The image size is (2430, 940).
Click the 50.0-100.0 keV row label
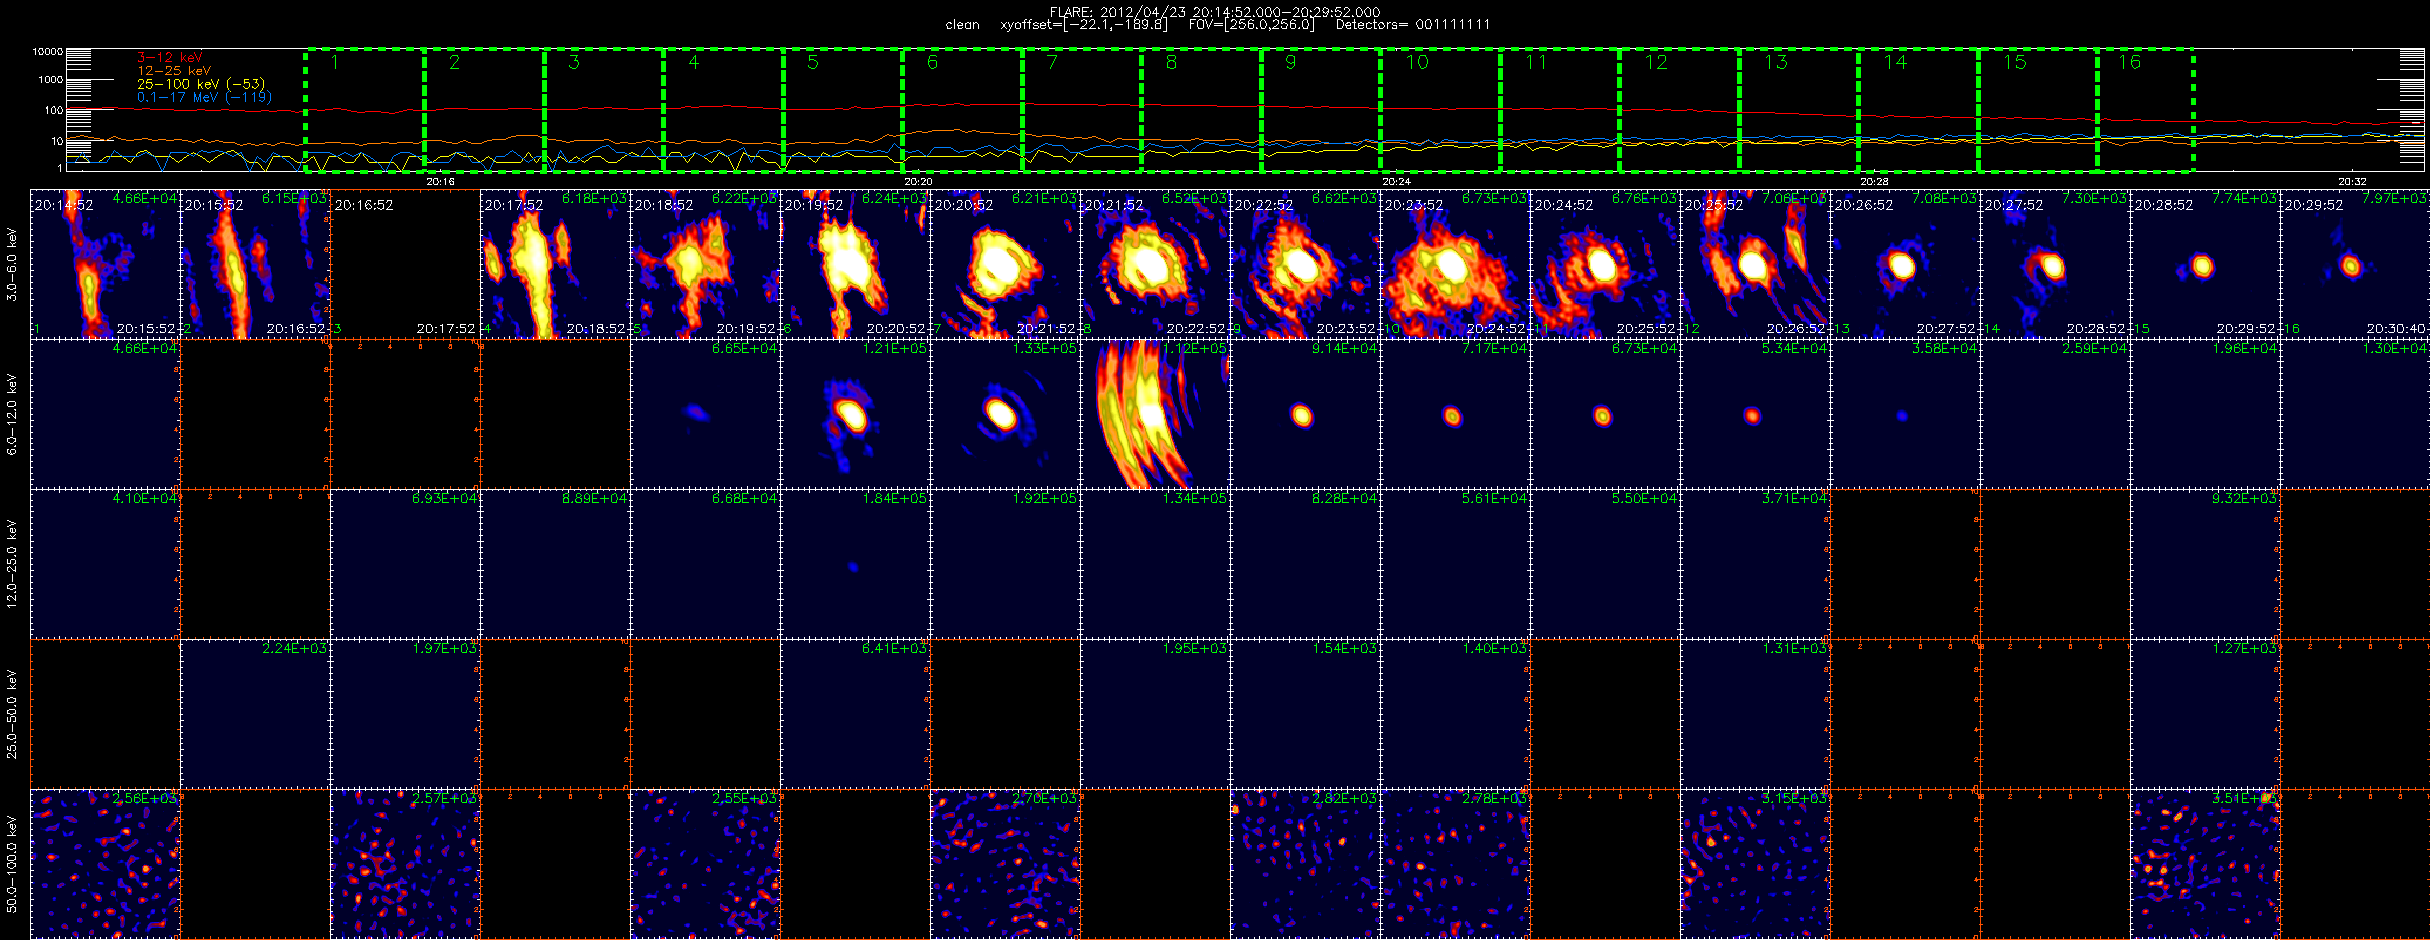pyautogui.click(x=12, y=864)
